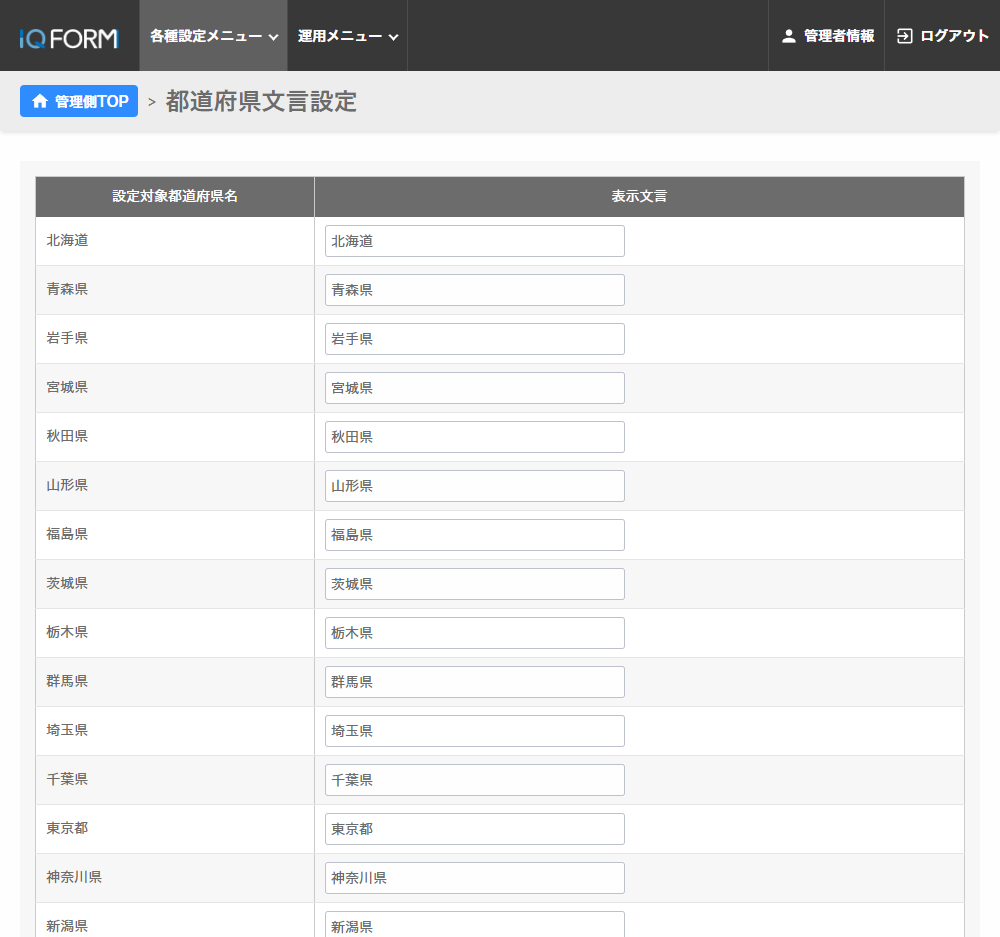Screen dimensions: 1000x937
Task: Click the 埼玉県 input field
Action: [474, 731]
